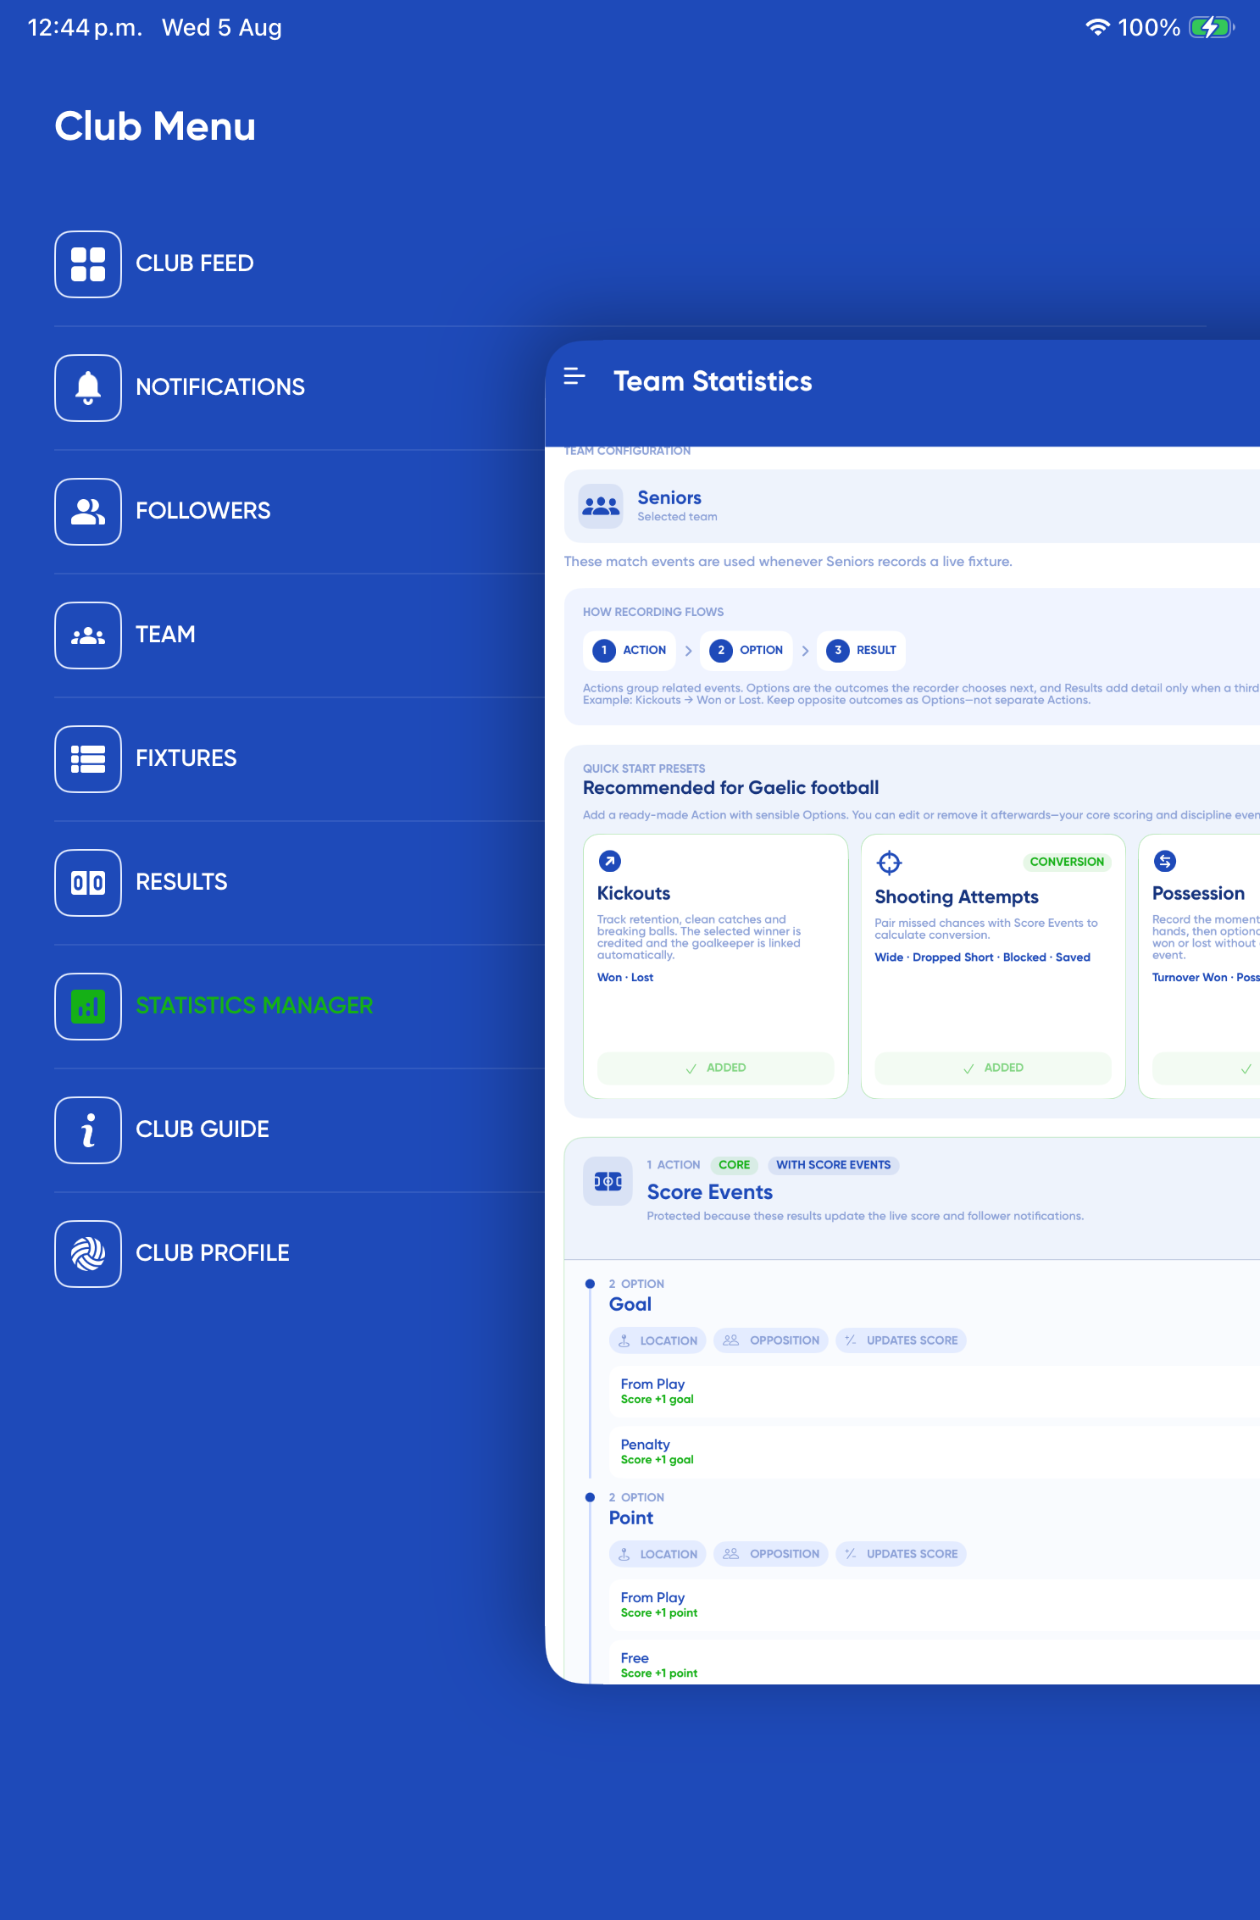The height and width of the screenshot is (1920, 1260).
Task: Select the Fixtures list icon
Action: [x=88, y=759]
